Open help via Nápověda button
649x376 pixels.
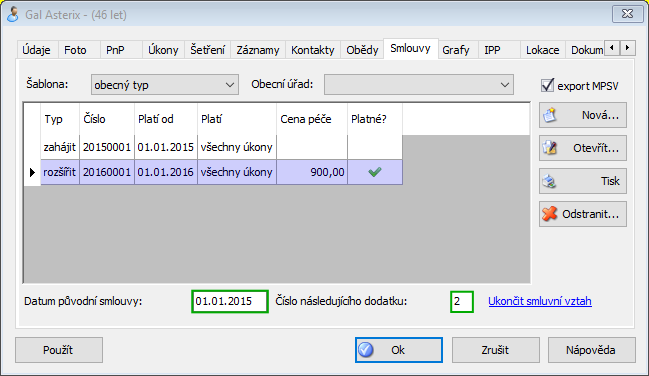591,350
